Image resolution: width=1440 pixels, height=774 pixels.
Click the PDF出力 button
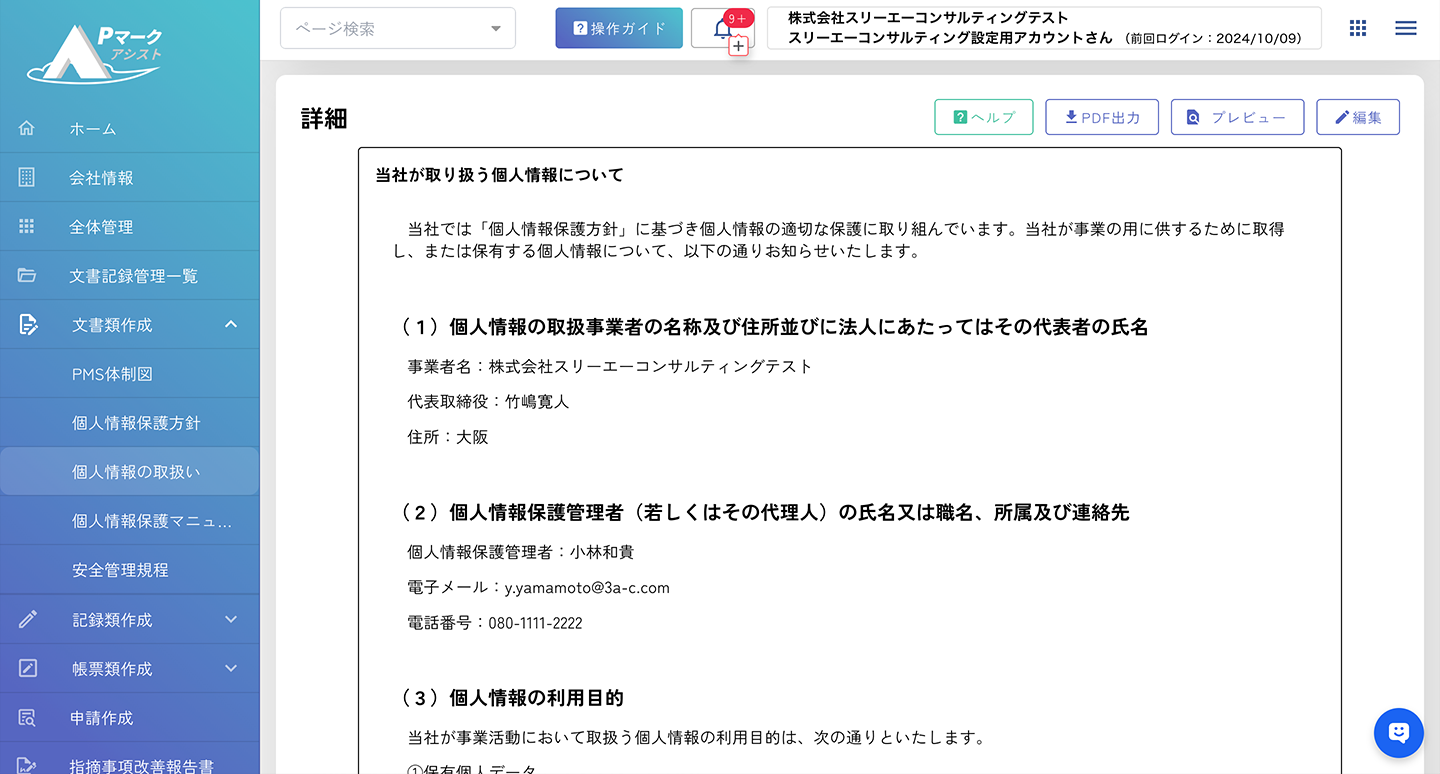1102,117
